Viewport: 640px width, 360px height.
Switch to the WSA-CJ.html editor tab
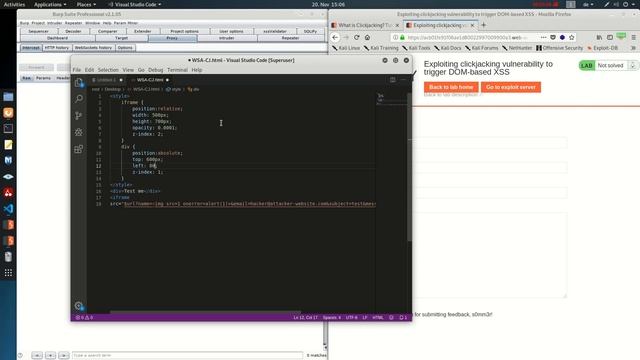(x=150, y=80)
